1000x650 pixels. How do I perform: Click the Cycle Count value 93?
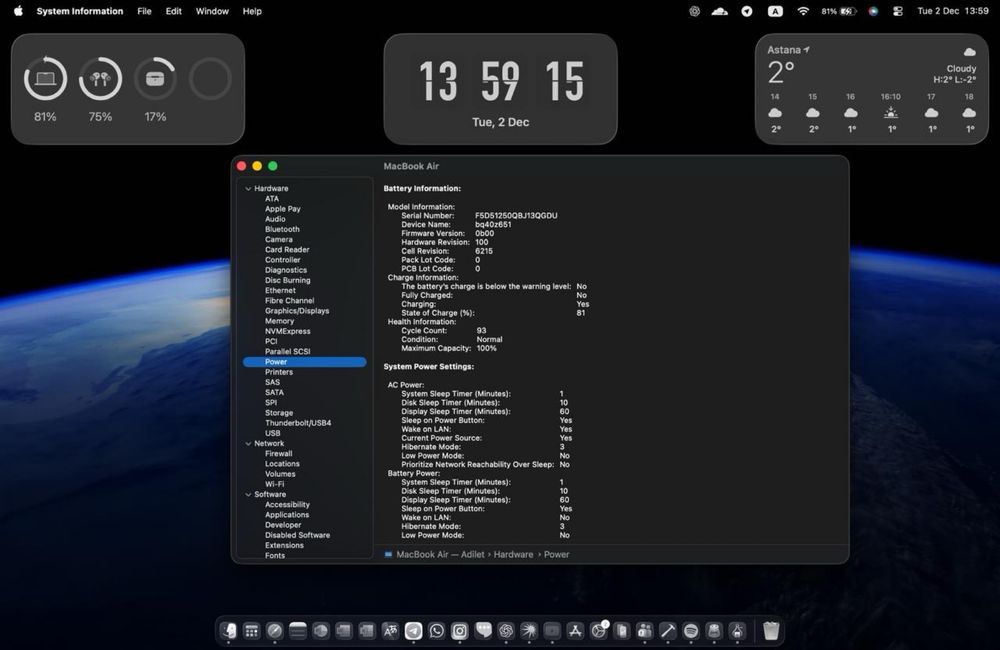(x=482, y=330)
